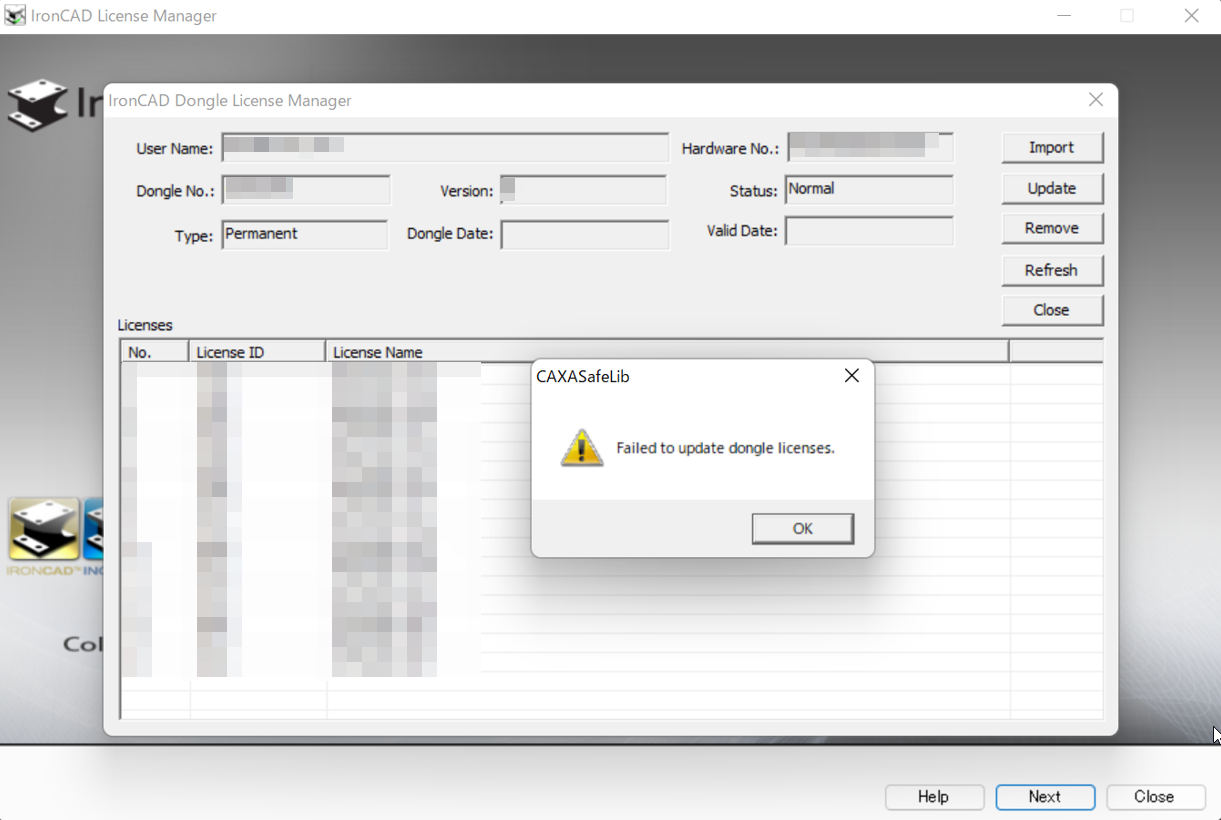Click the Next button

(1045, 797)
